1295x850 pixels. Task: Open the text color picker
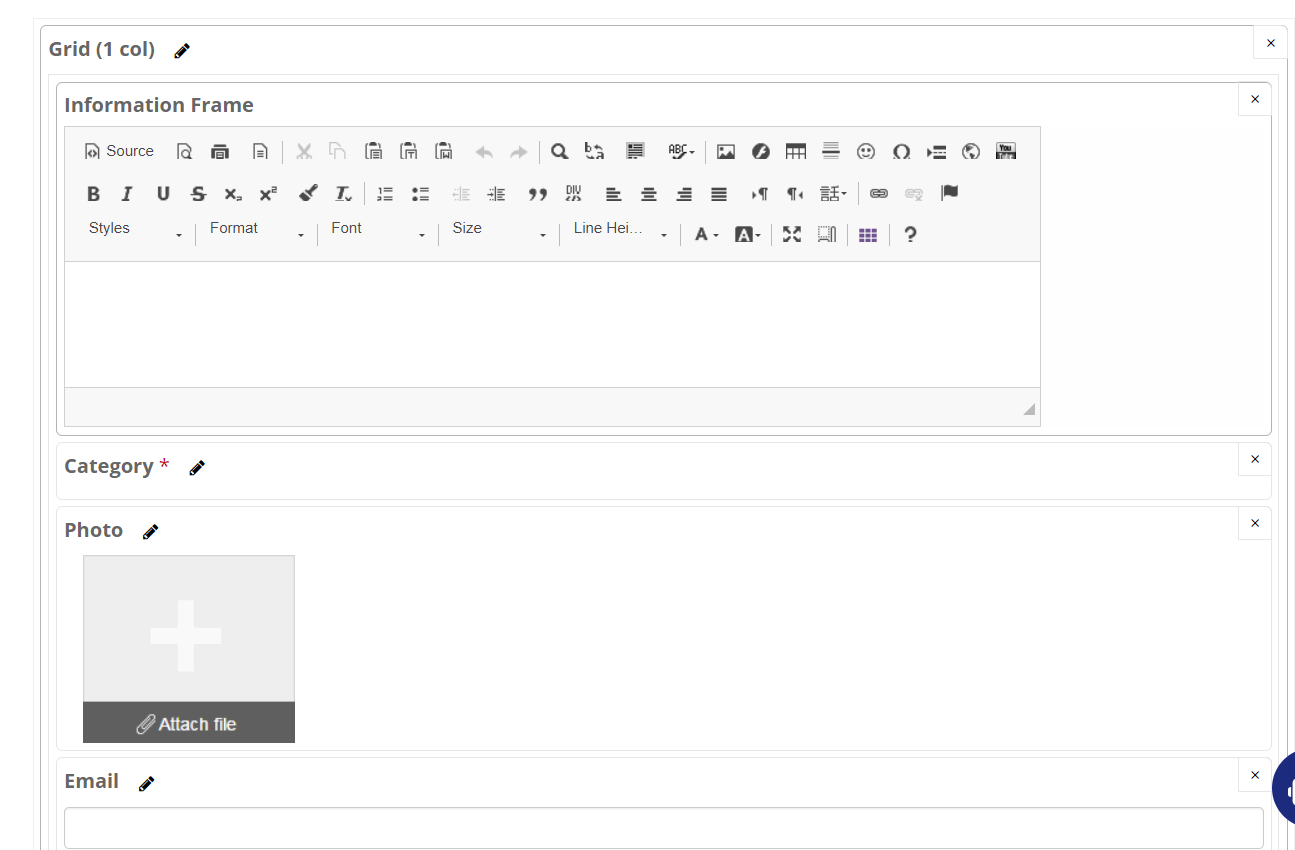click(x=706, y=234)
